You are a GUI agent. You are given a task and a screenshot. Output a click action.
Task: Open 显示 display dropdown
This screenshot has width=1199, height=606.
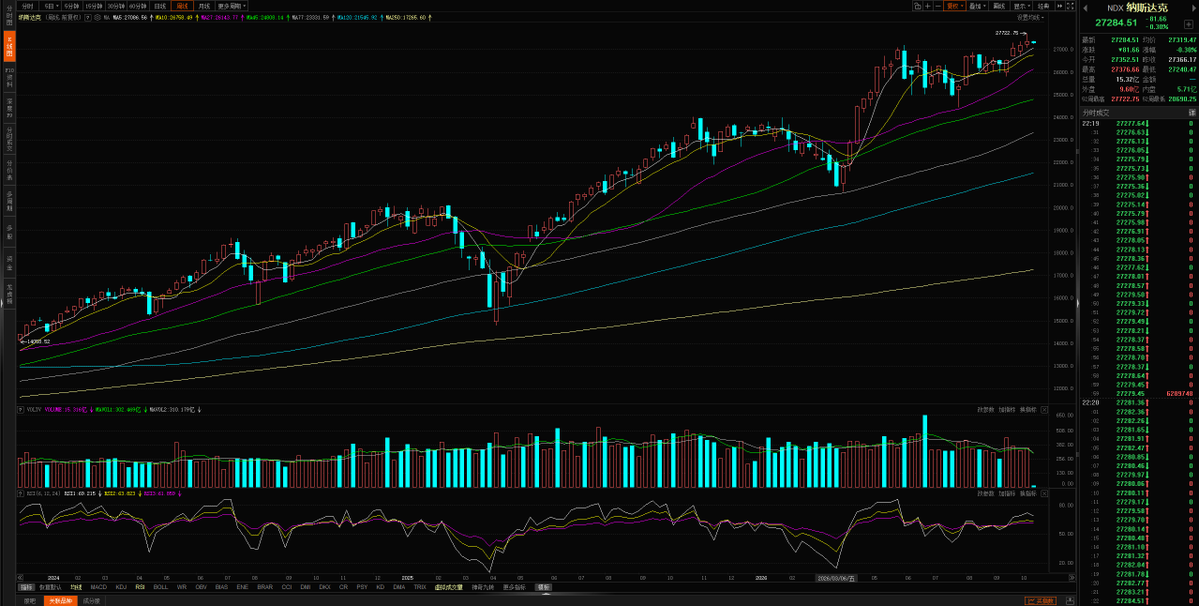point(1022,6)
